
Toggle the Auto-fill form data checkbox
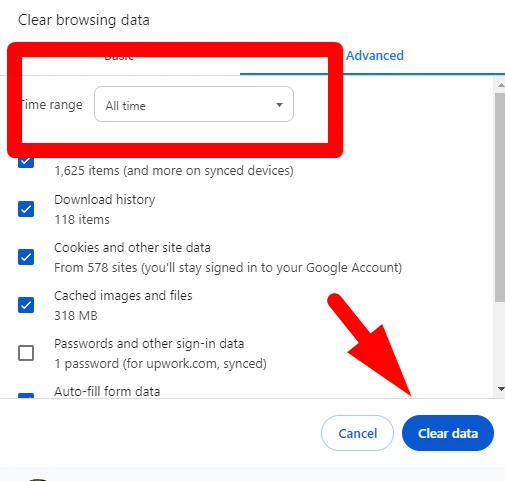click(26, 396)
